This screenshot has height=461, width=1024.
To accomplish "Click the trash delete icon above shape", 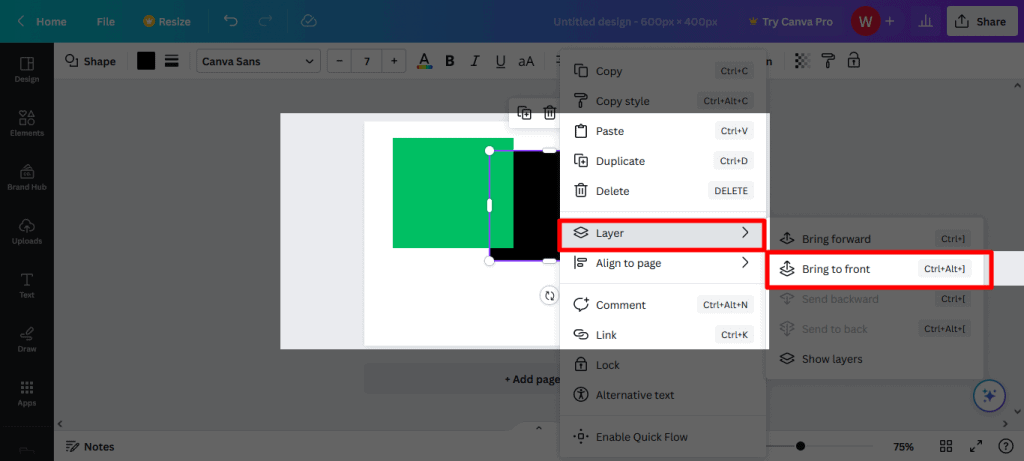I will pyautogui.click(x=549, y=113).
